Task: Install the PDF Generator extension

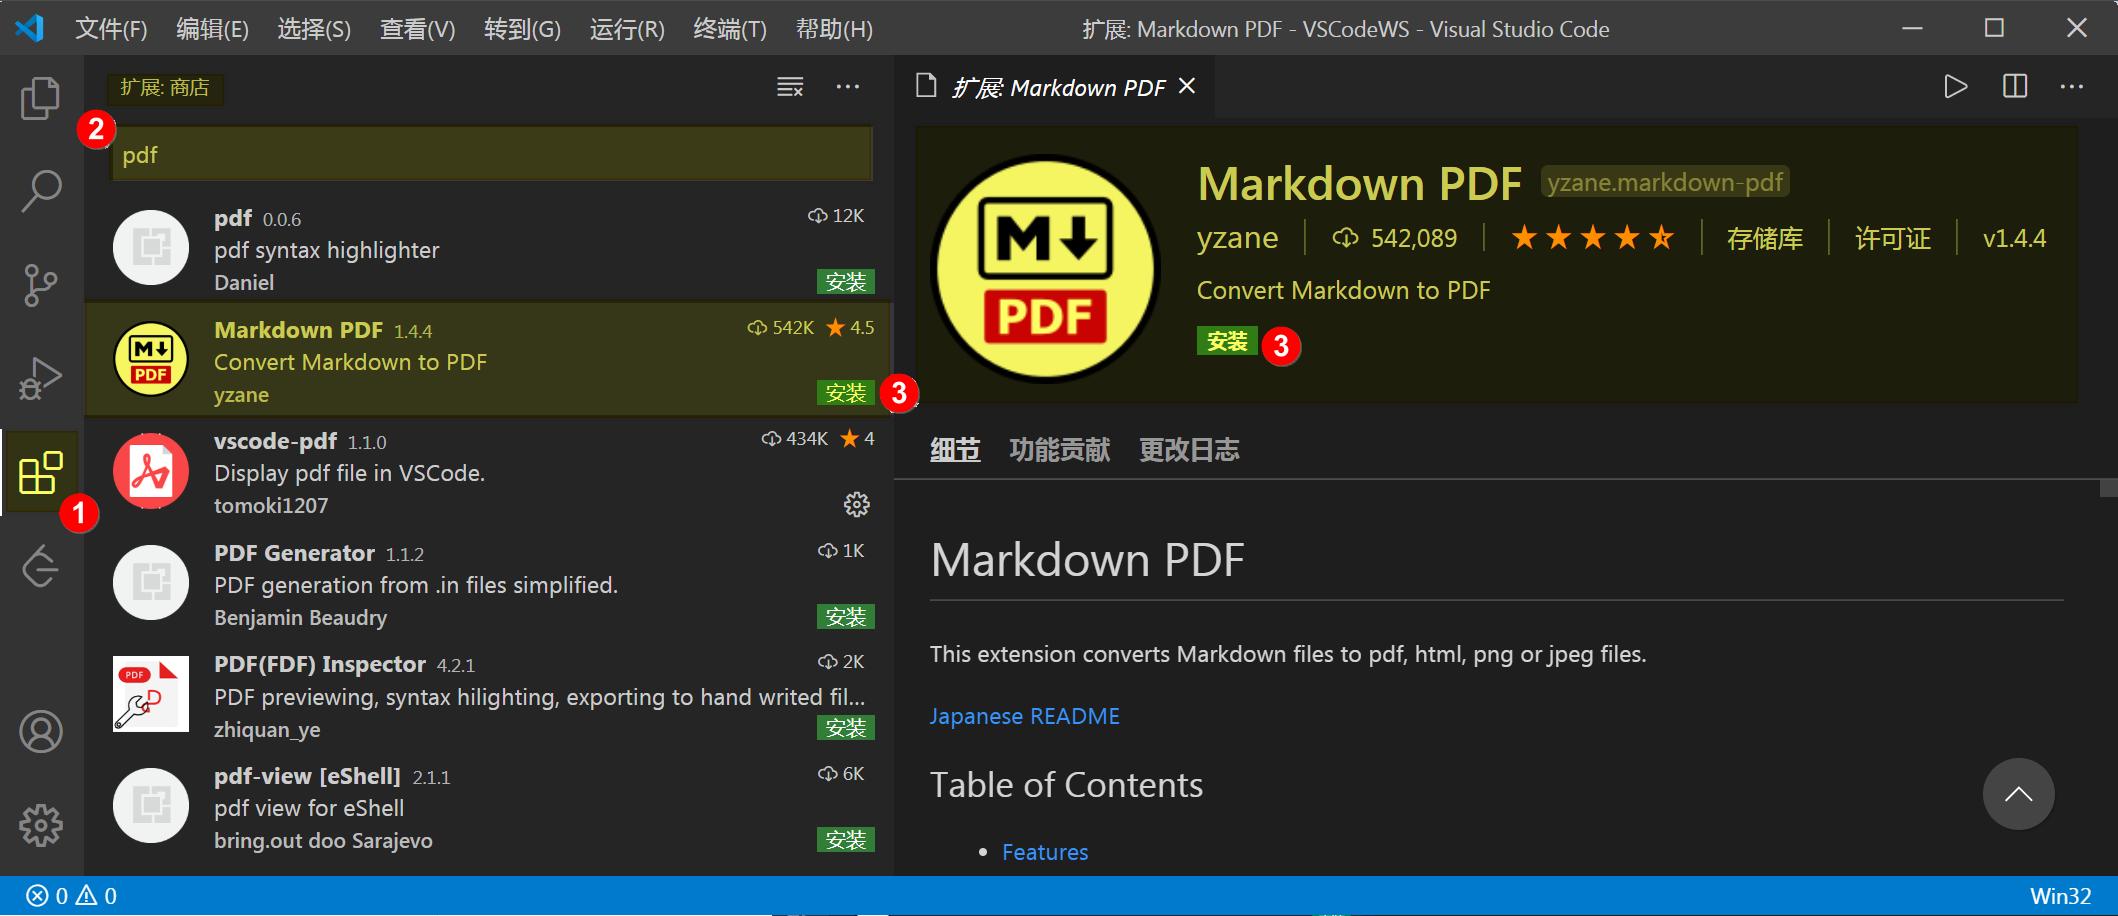Action: coord(846,617)
